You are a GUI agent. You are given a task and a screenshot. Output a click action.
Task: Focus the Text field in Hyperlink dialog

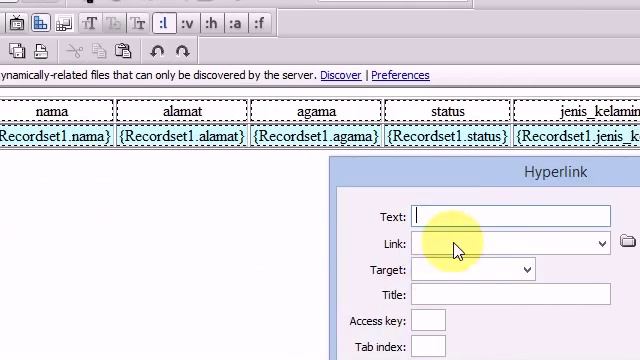point(511,216)
